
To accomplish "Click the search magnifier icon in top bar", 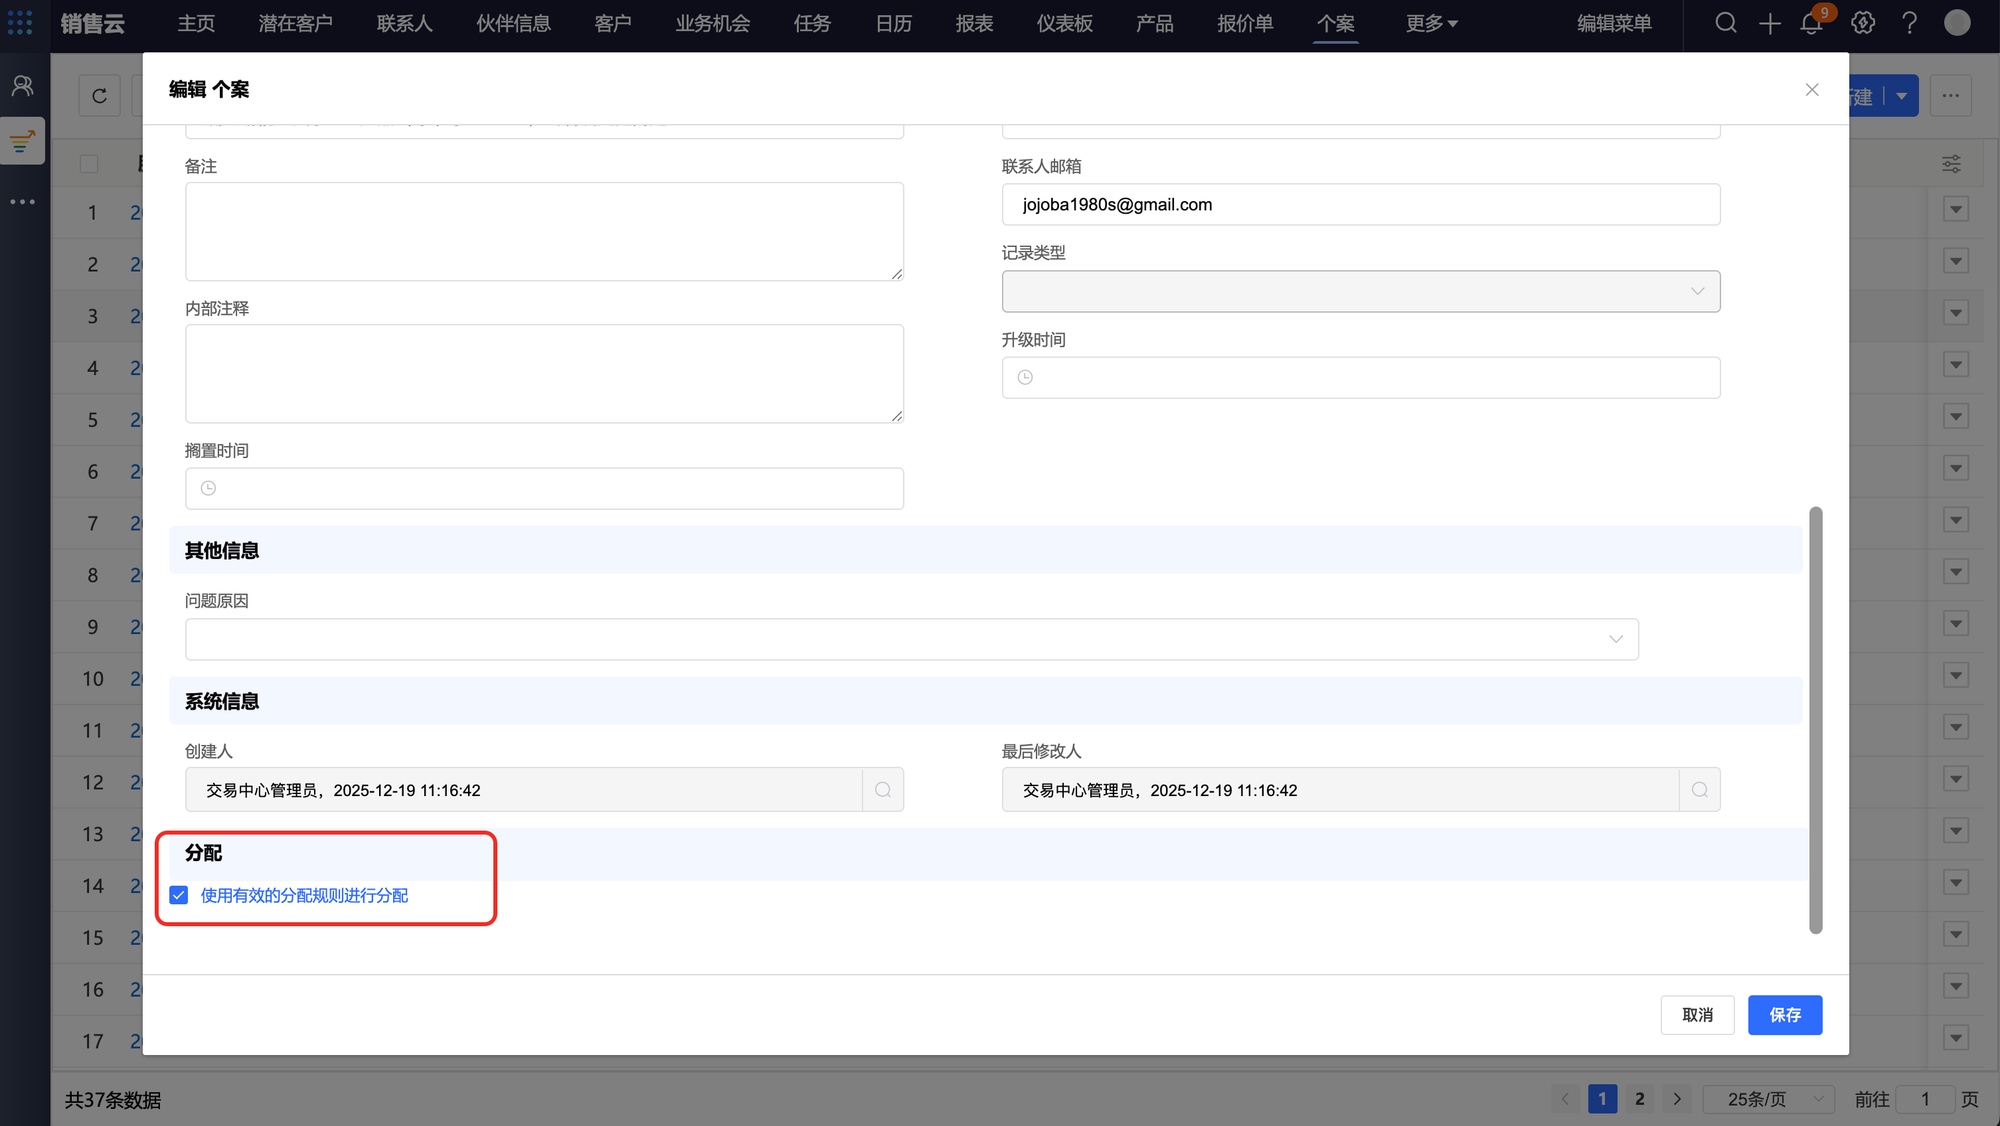I will 1725,23.
